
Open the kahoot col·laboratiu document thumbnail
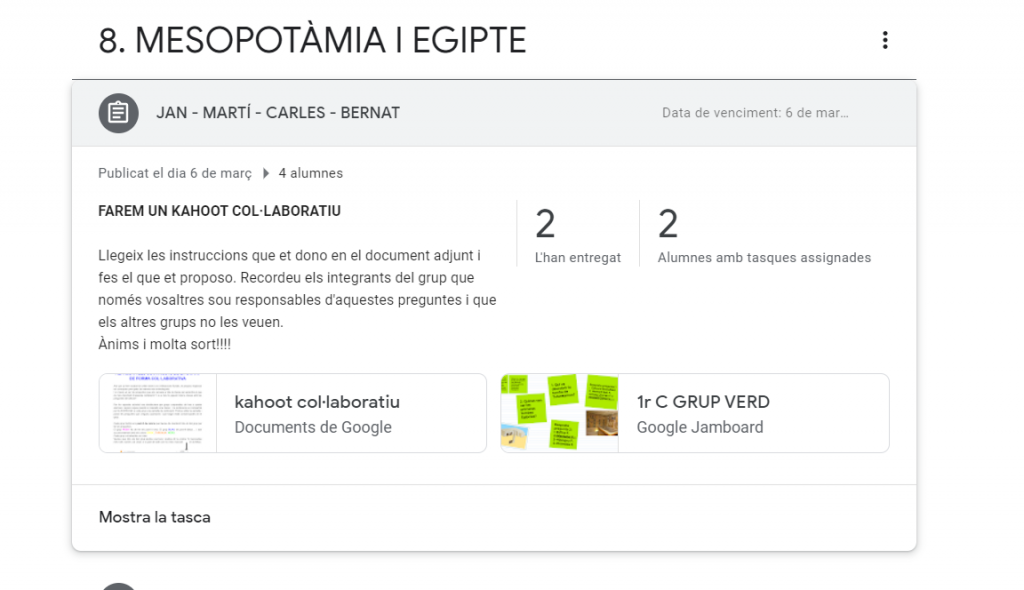pyautogui.click(x=158, y=413)
